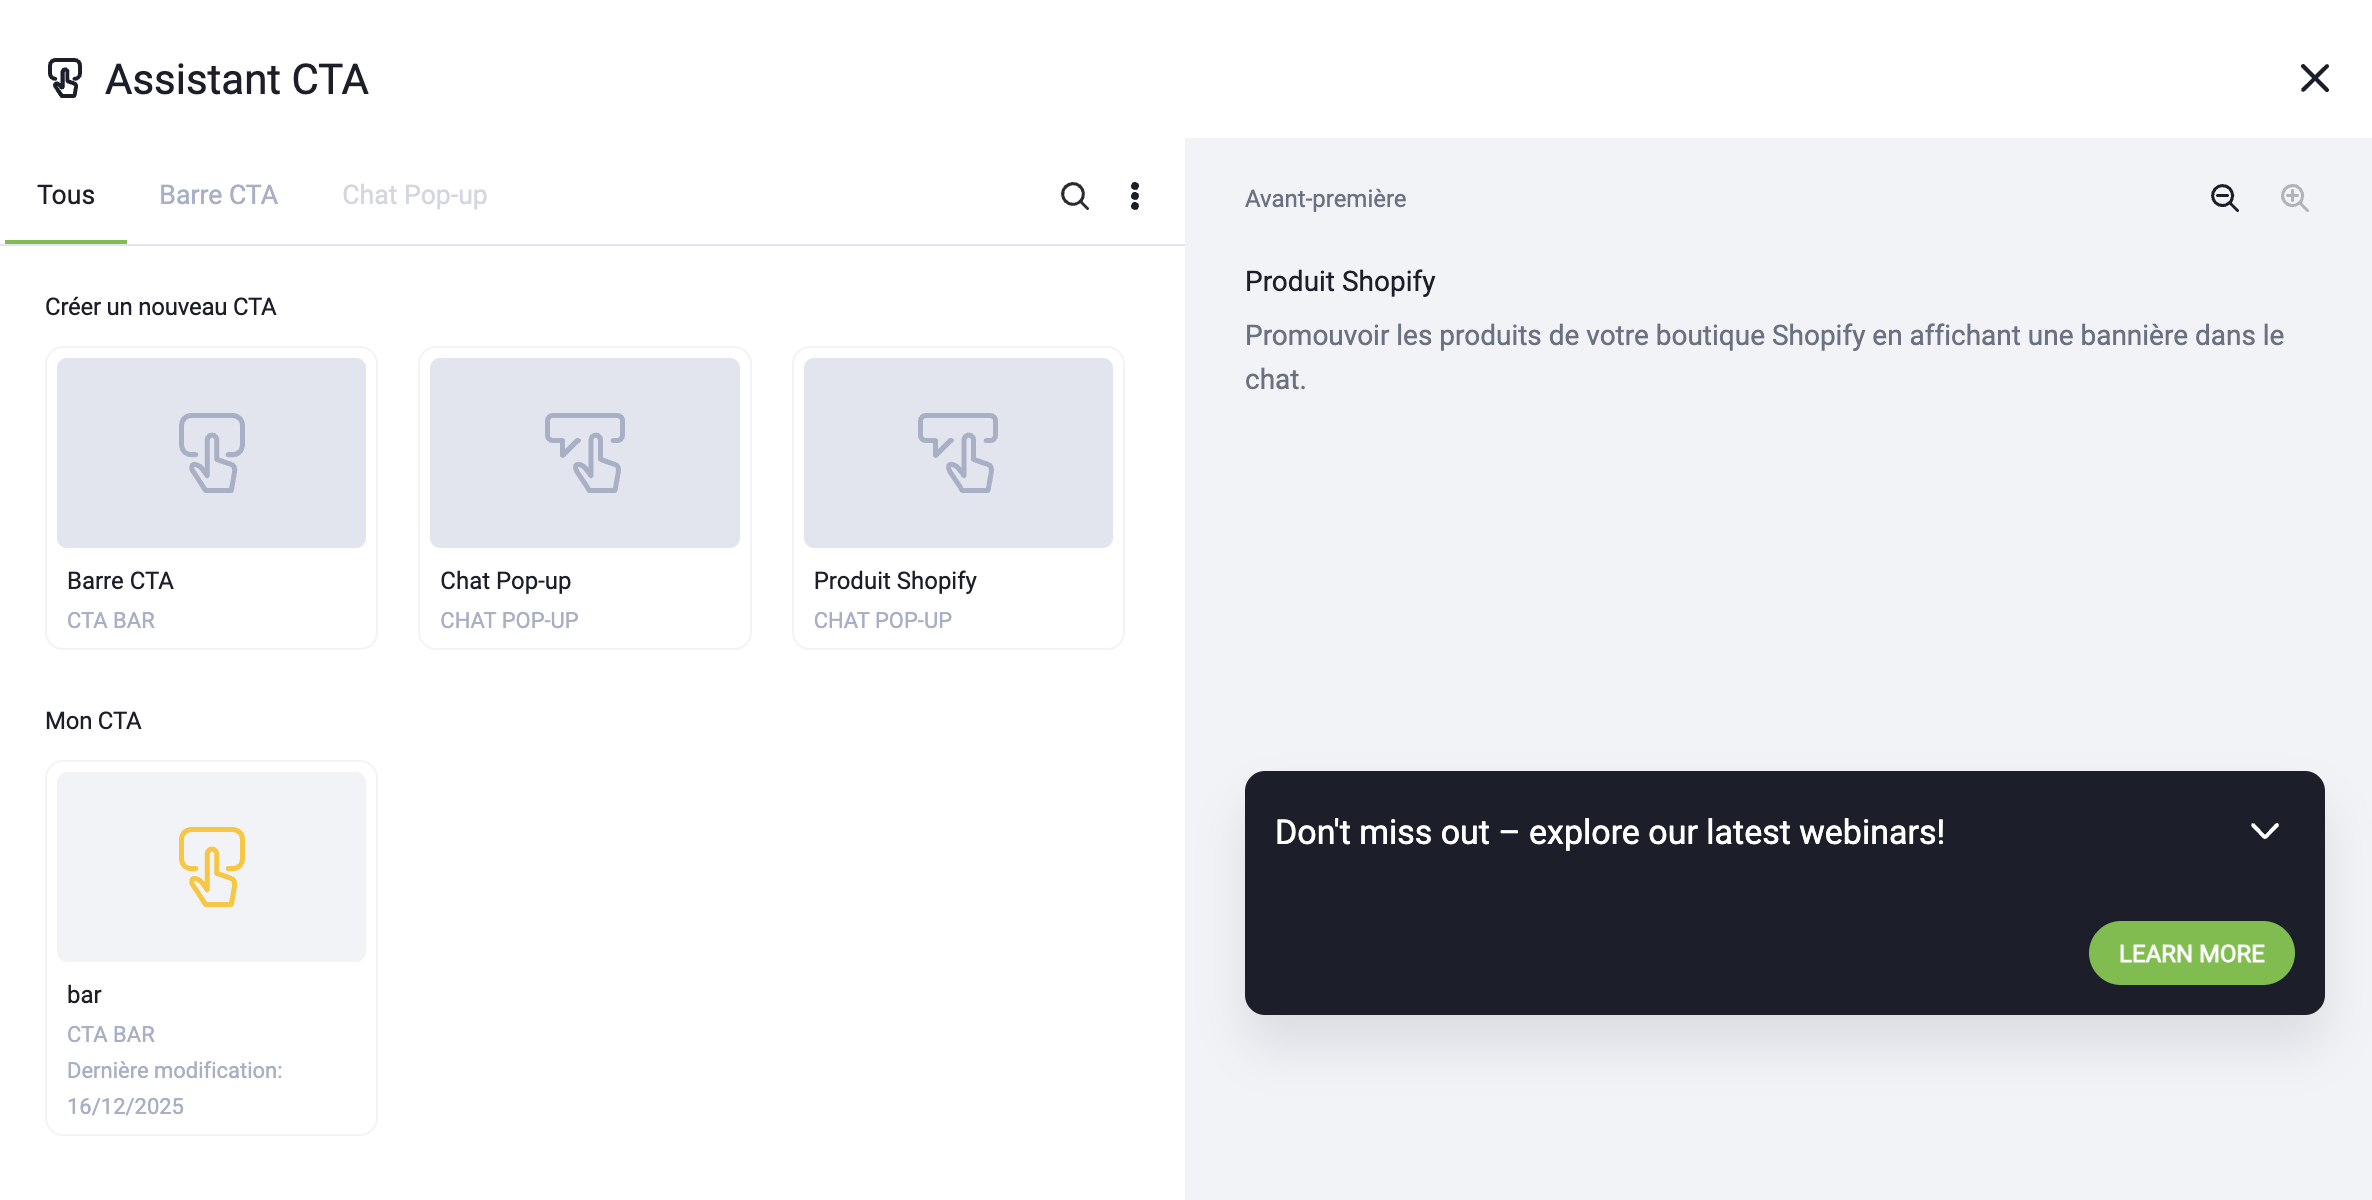Select the Barre CTA card label
The width and height of the screenshot is (2372, 1200).
pyautogui.click(x=120, y=581)
